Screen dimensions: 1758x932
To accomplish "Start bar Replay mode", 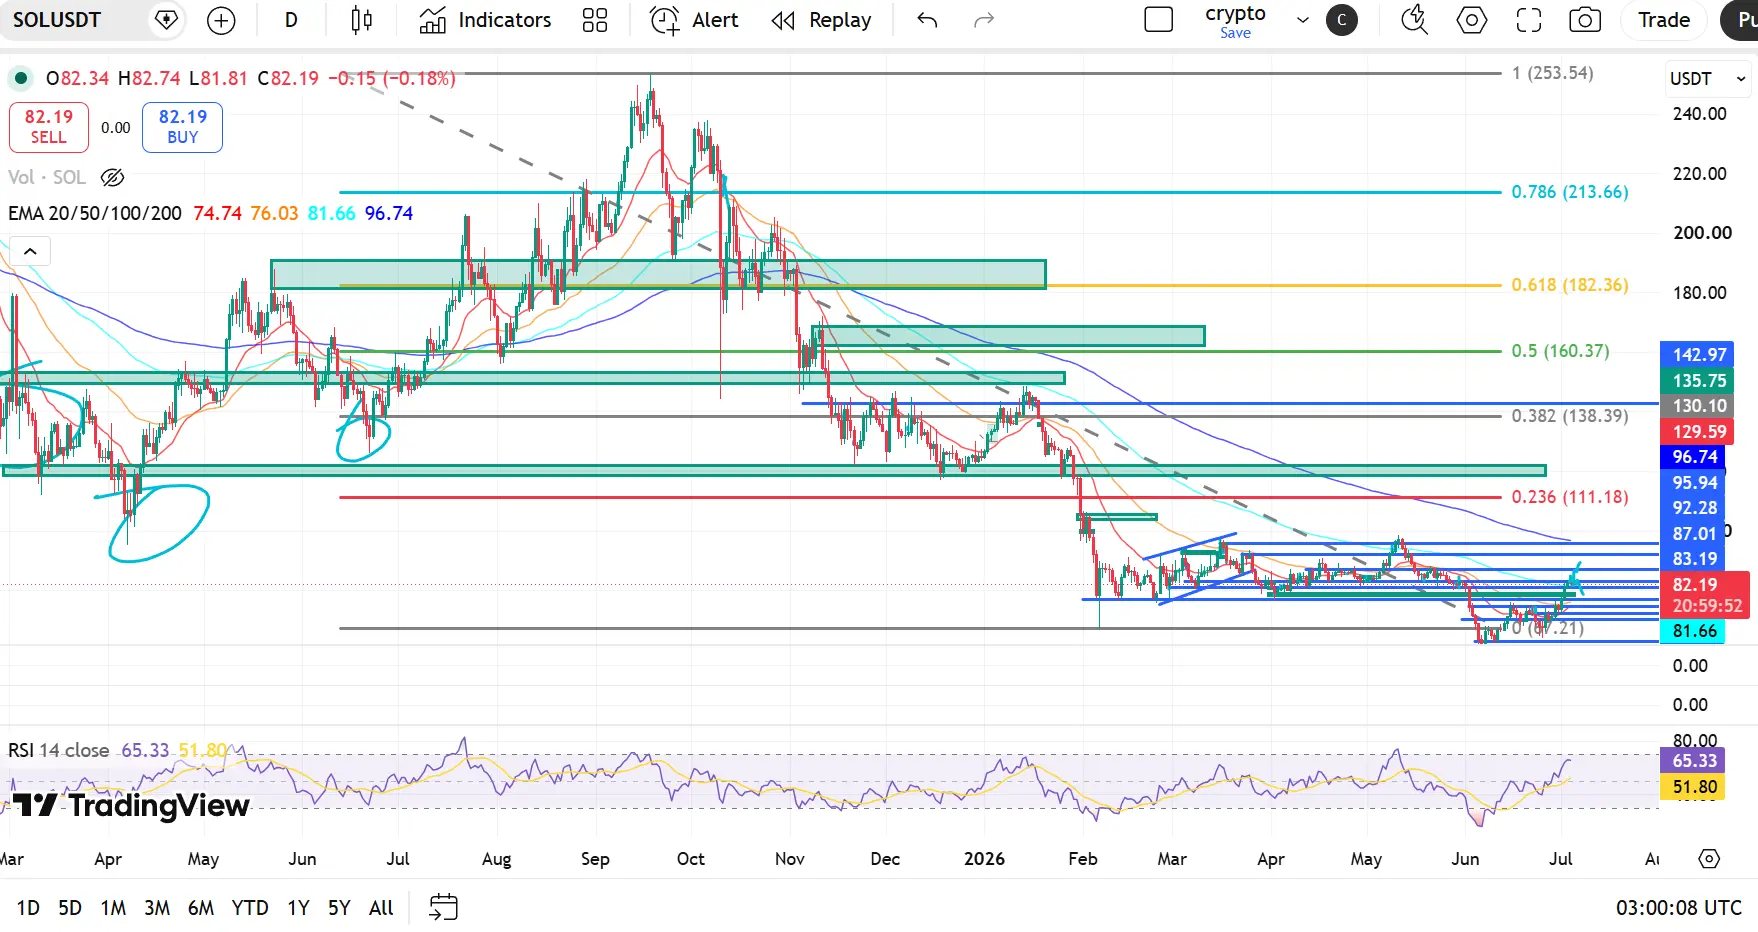I will (x=822, y=20).
